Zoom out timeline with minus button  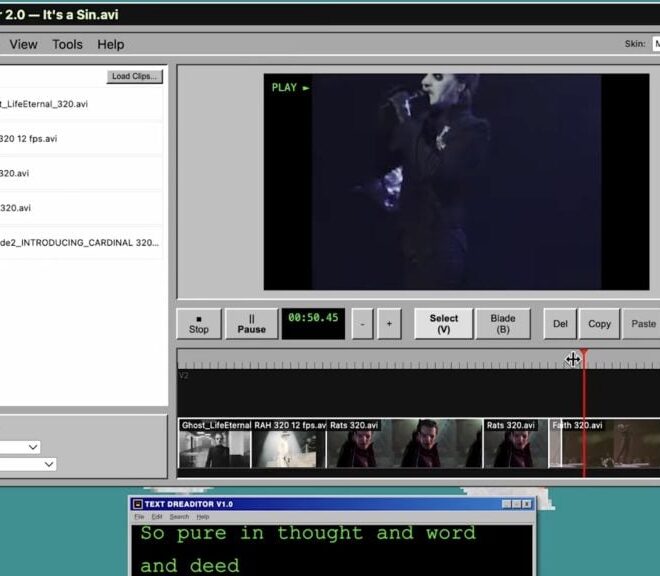coord(362,324)
